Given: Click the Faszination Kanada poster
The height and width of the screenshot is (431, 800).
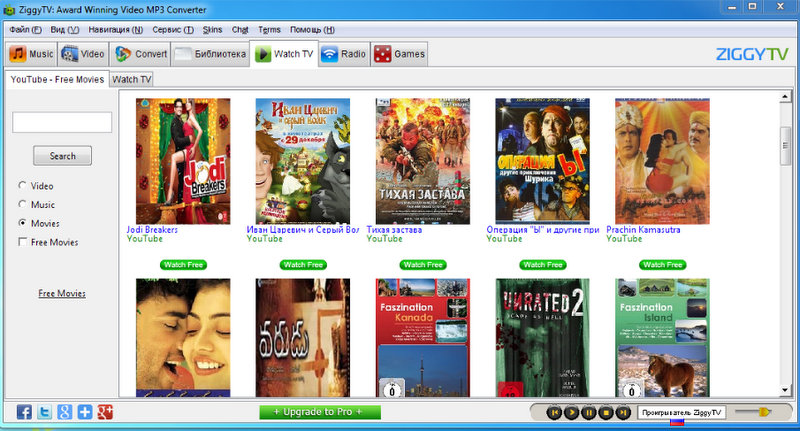Looking at the screenshot, I should pos(423,338).
